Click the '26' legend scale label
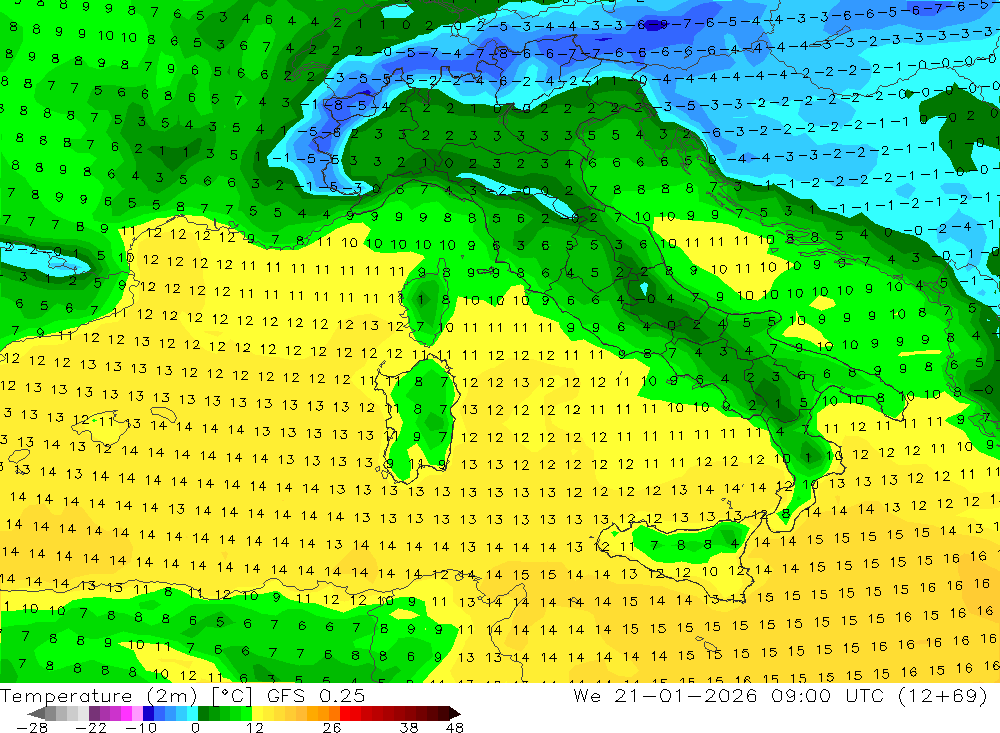This screenshot has width=1000, height=733. [332, 727]
